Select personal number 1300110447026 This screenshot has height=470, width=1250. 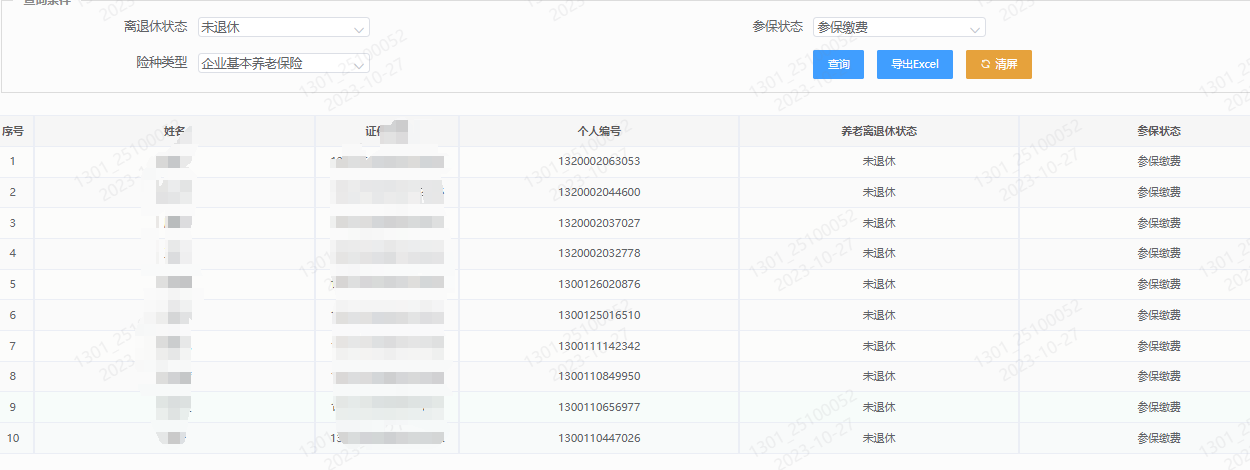pos(599,438)
